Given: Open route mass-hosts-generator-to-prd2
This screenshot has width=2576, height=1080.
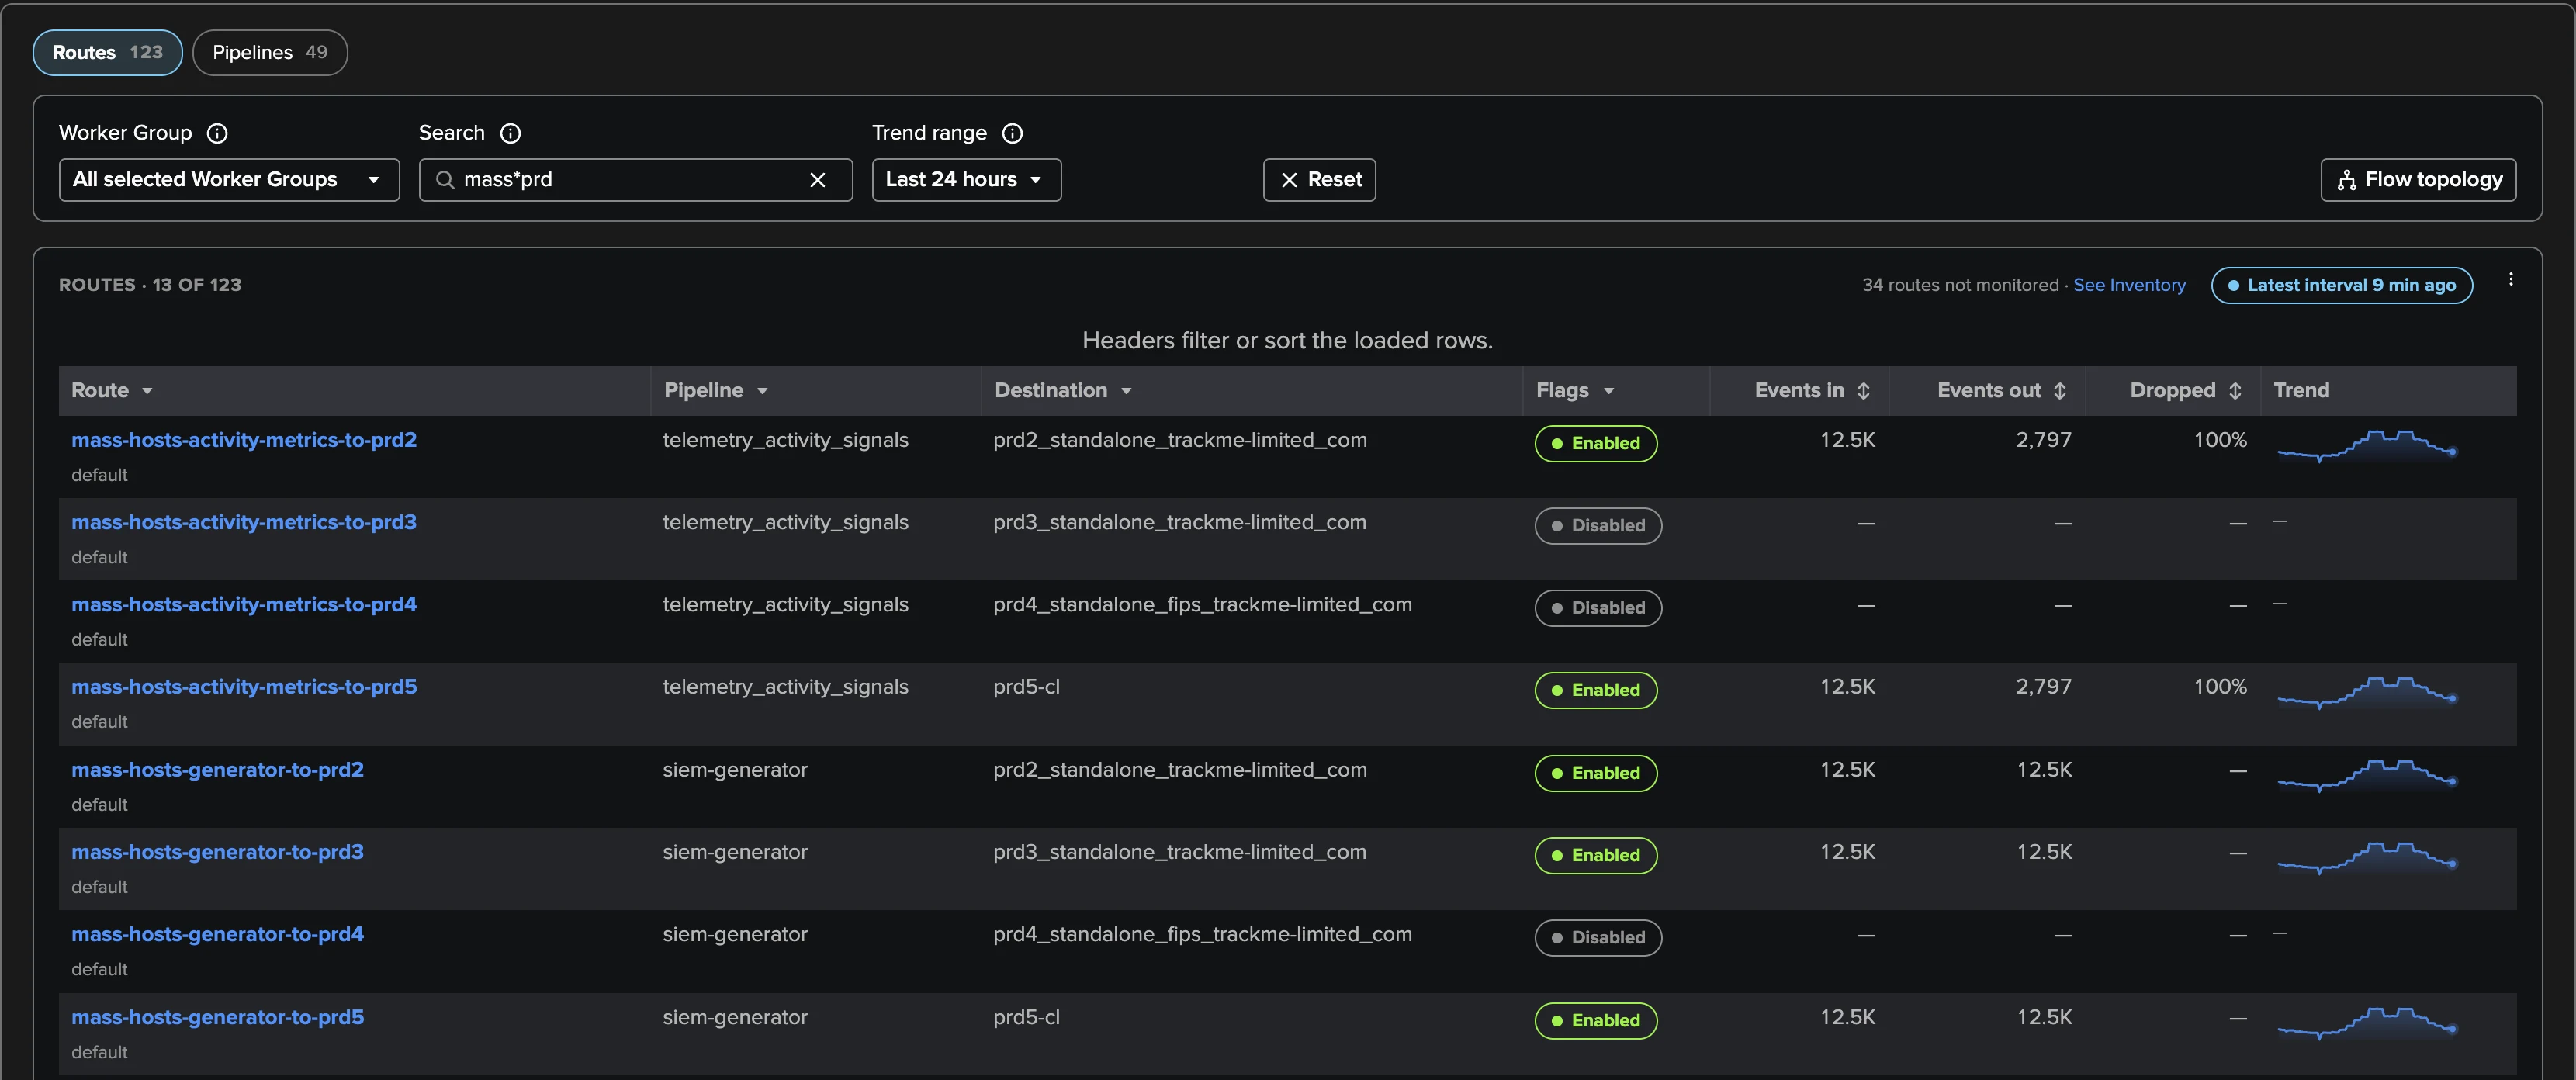Looking at the screenshot, I should pos(217,770).
